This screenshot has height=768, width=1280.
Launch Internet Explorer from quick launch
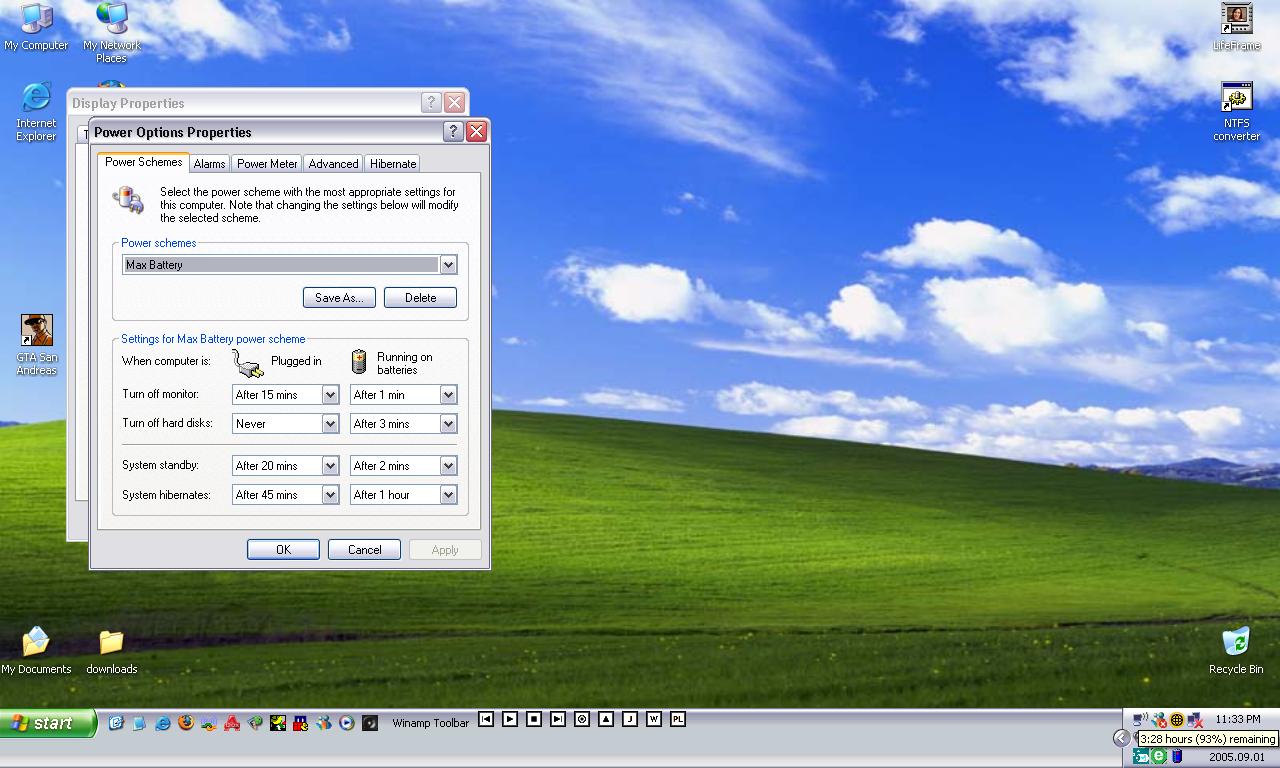click(163, 722)
